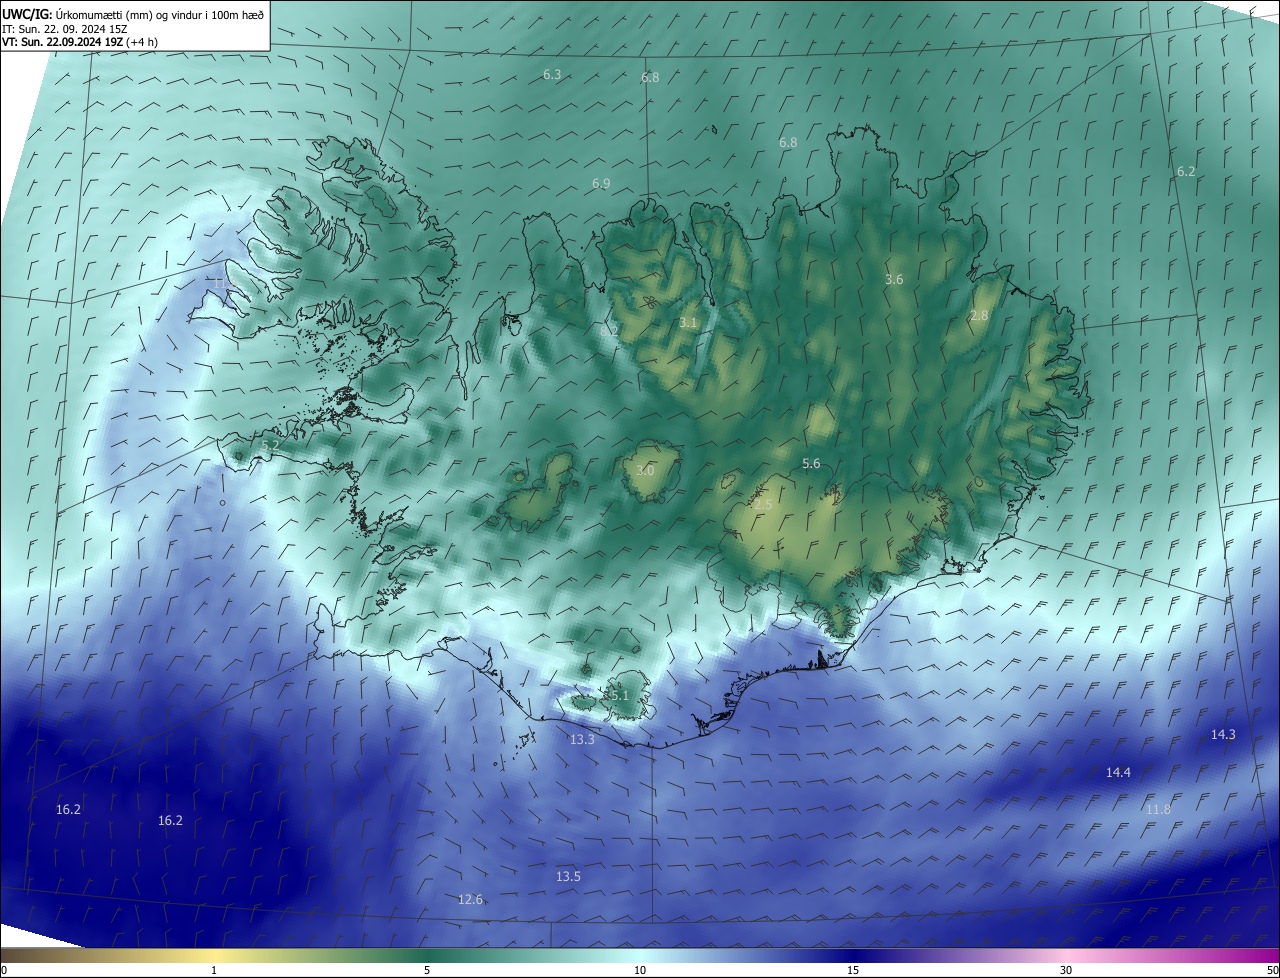Click the 'IT: Sun. 22. 09. 2024 15Z' line
The height and width of the screenshot is (978, 1280).
(x=66, y=29)
